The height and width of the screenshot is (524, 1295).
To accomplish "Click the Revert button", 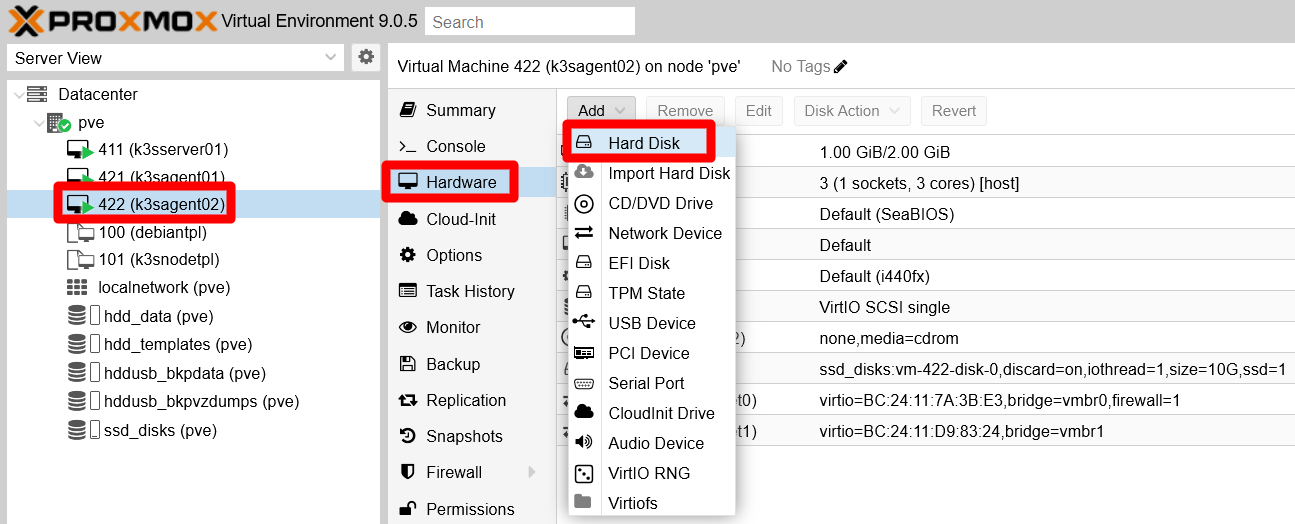I will click(954, 111).
